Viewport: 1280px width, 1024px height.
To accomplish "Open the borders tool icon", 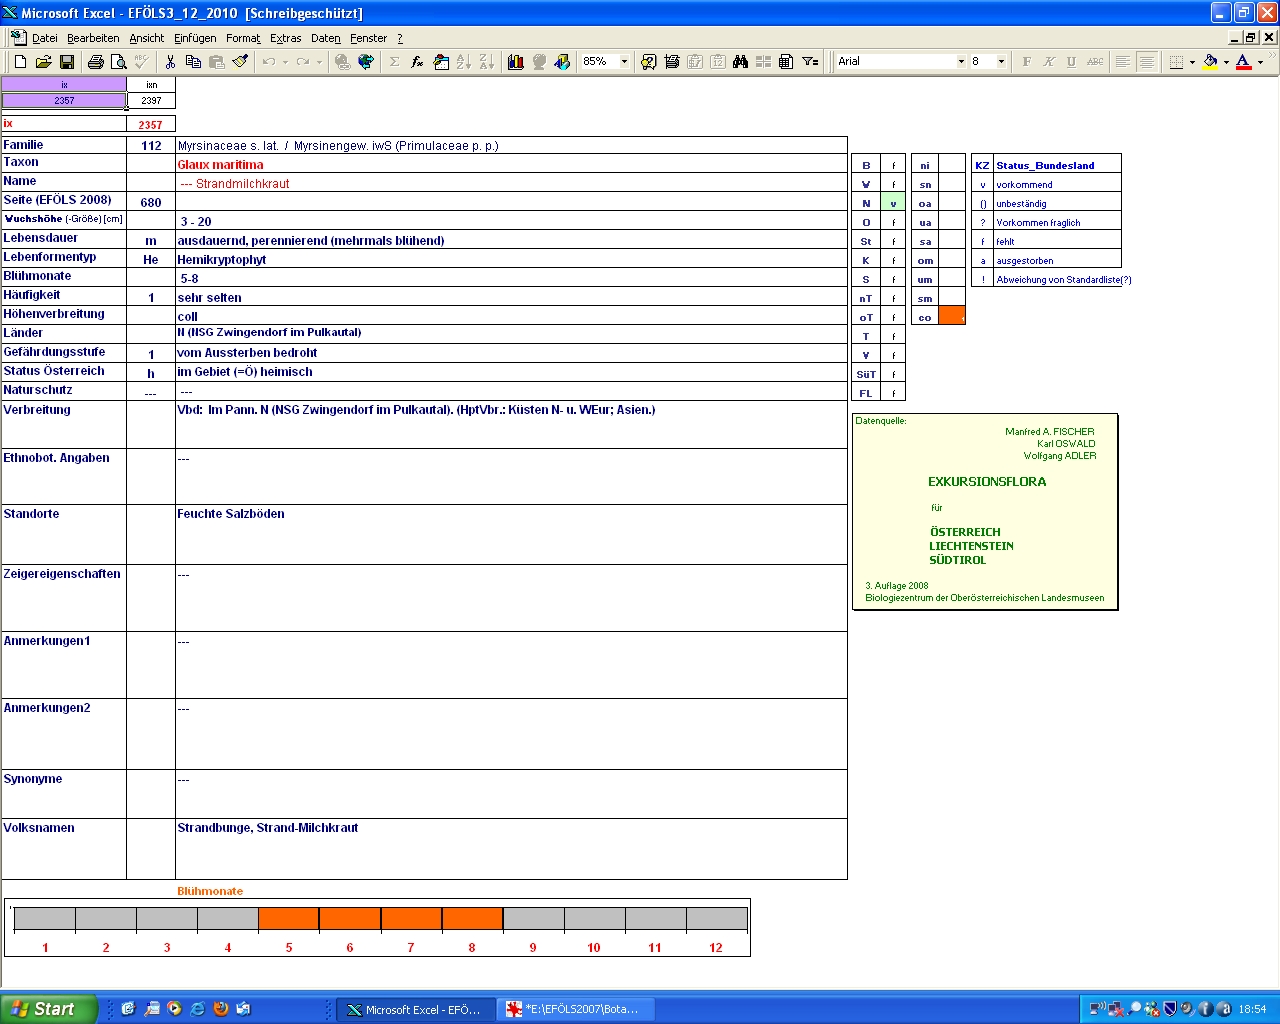I will pyautogui.click(x=1176, y=62).
